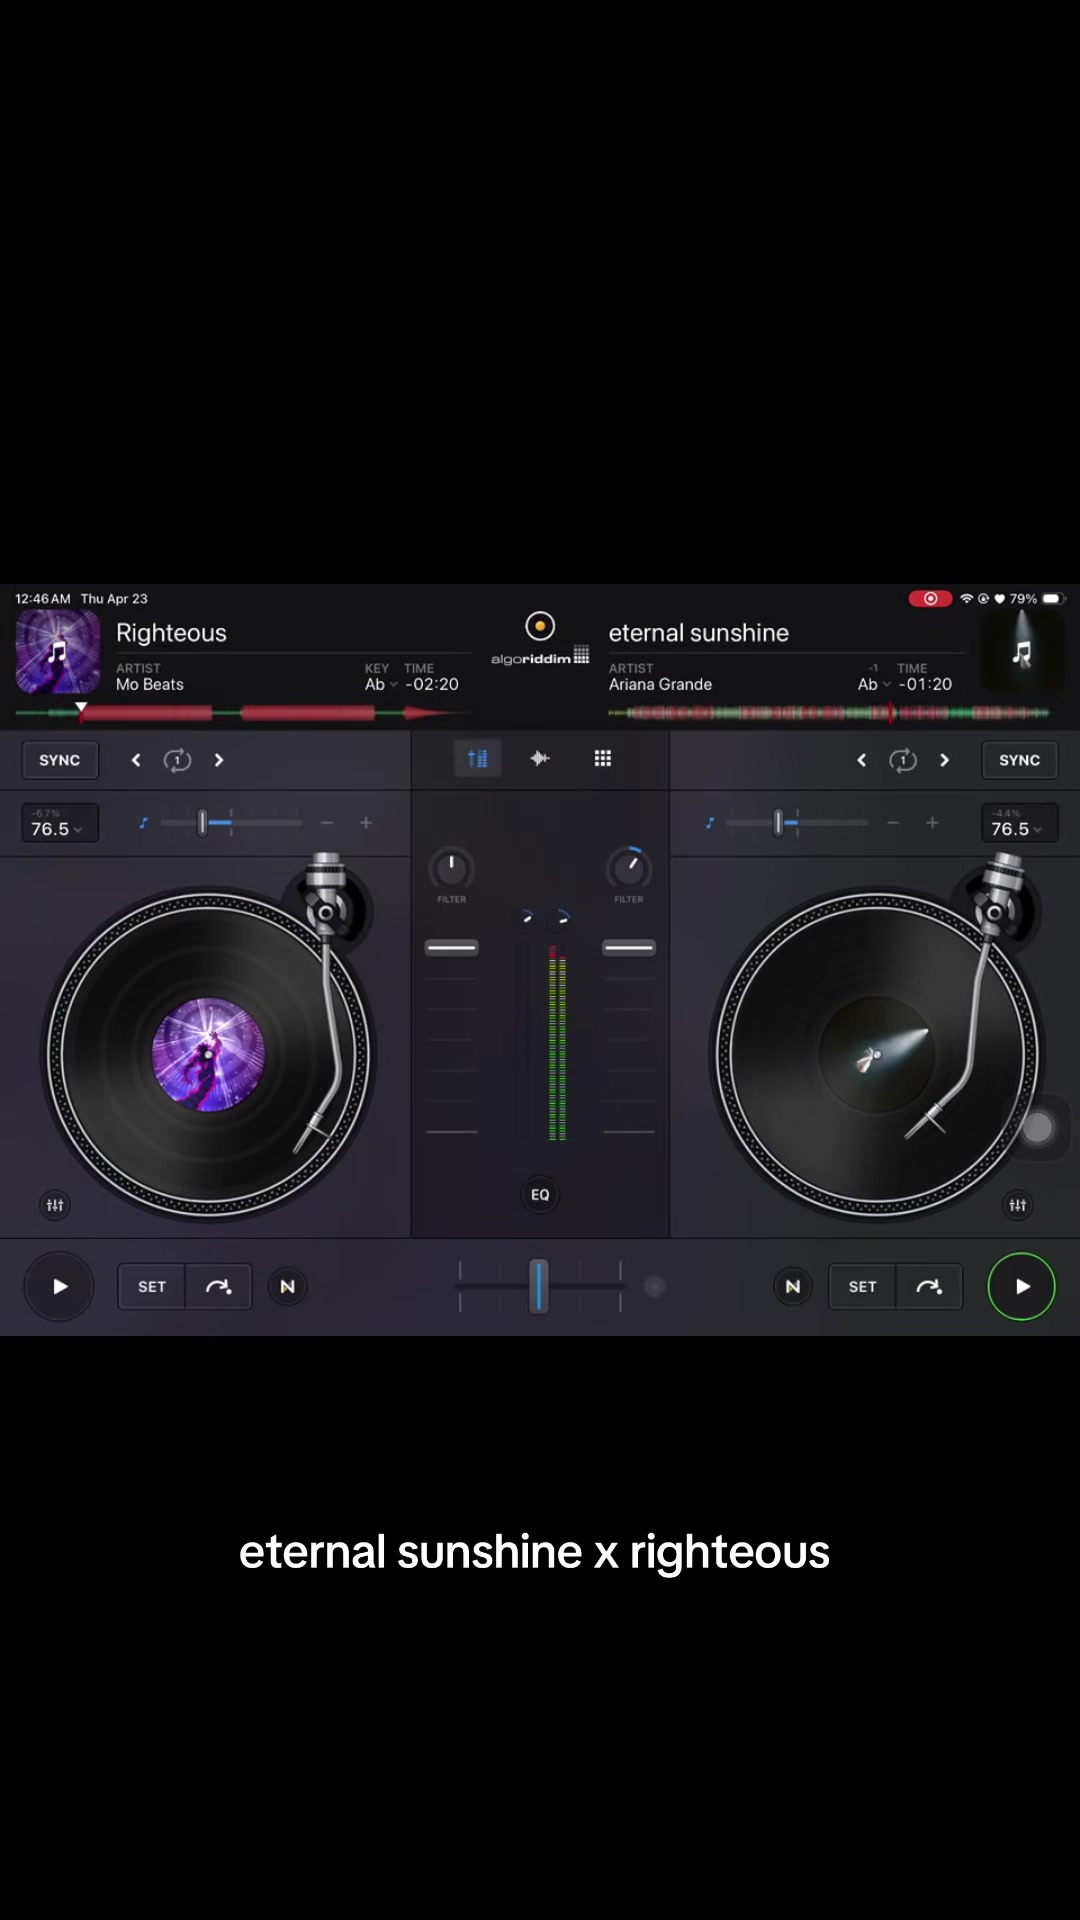Open left deck FX mixer settings icon
The width and height of the screenshot is (1080, 1920).
(55, 1205)
